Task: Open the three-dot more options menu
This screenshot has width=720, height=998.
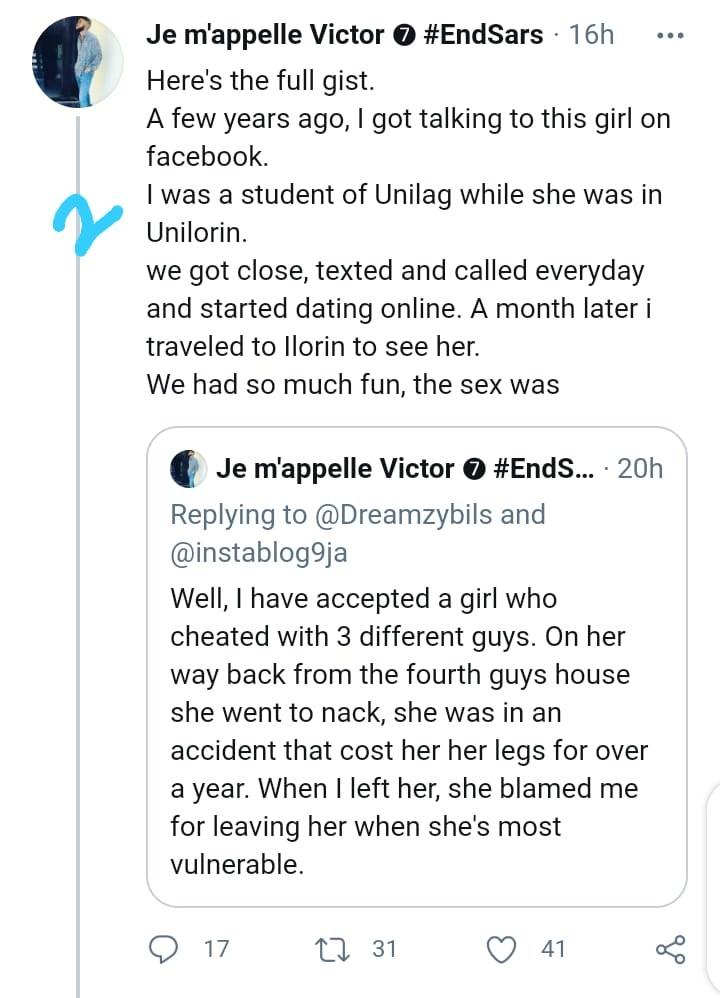Action: 668,35
